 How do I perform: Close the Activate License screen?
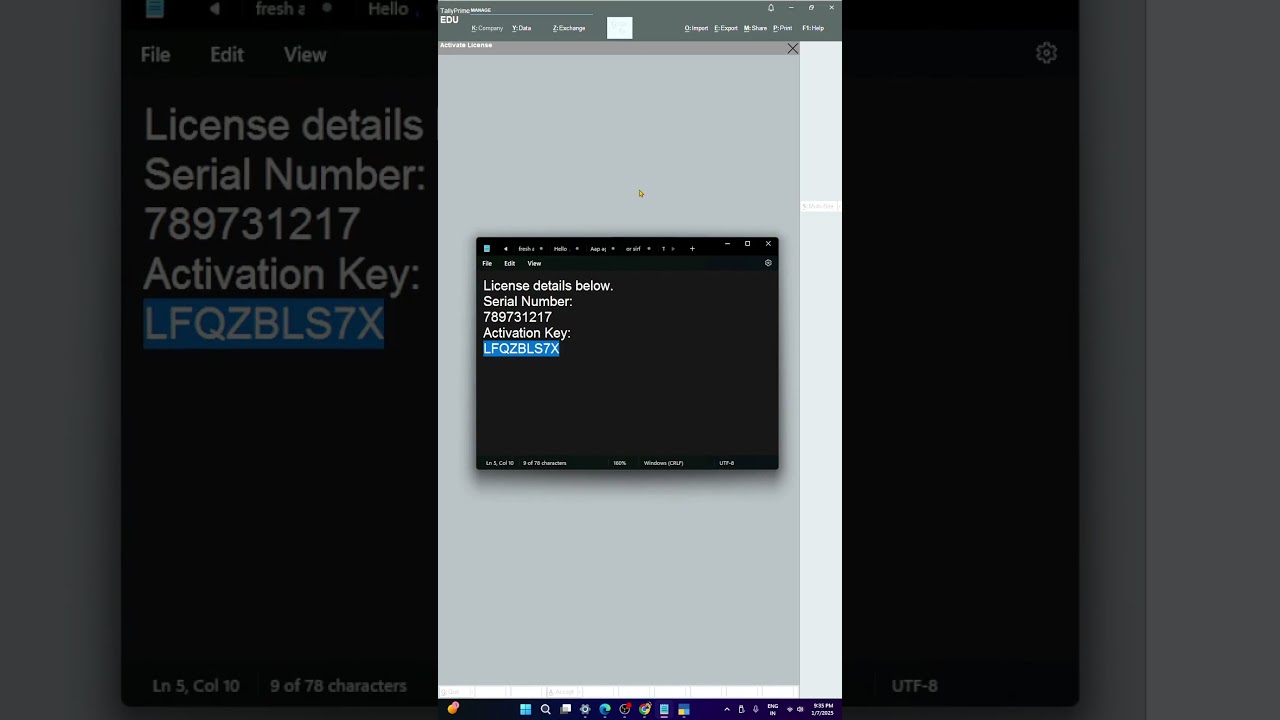point(793,48)
